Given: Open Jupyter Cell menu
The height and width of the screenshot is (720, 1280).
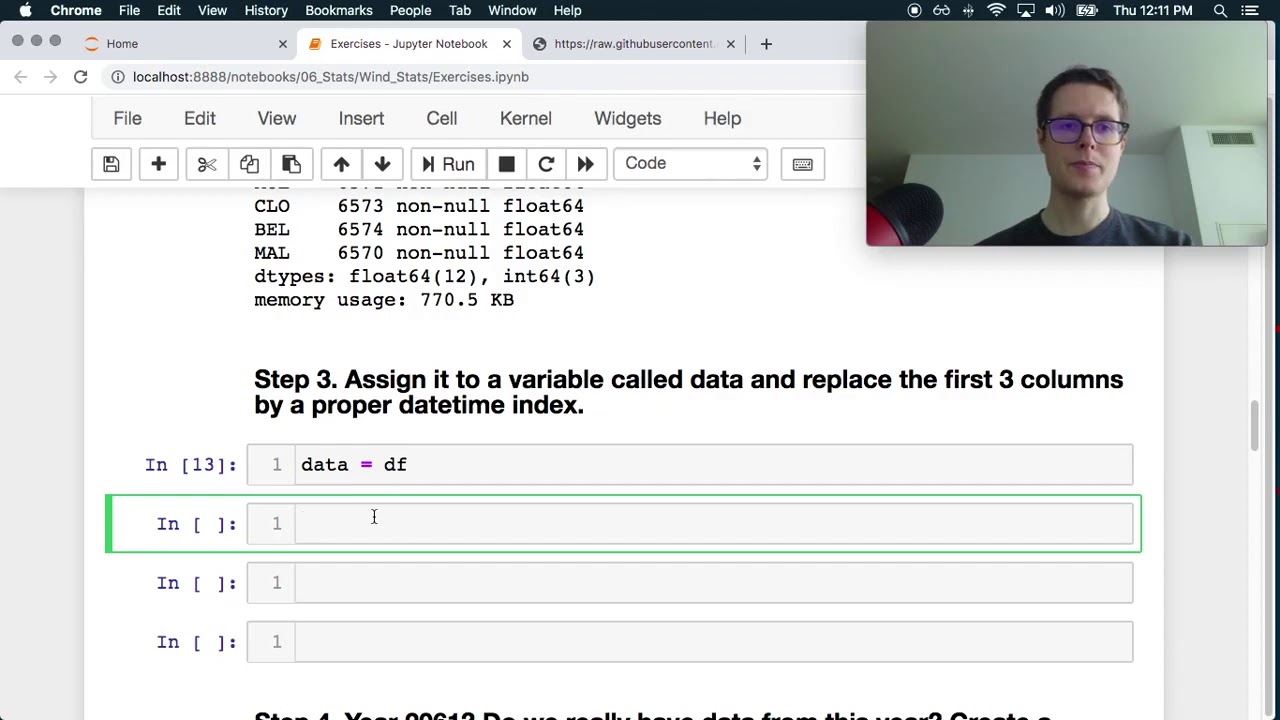Looking at the screenshot, I should pyautogui.click(x=442, y=118).
